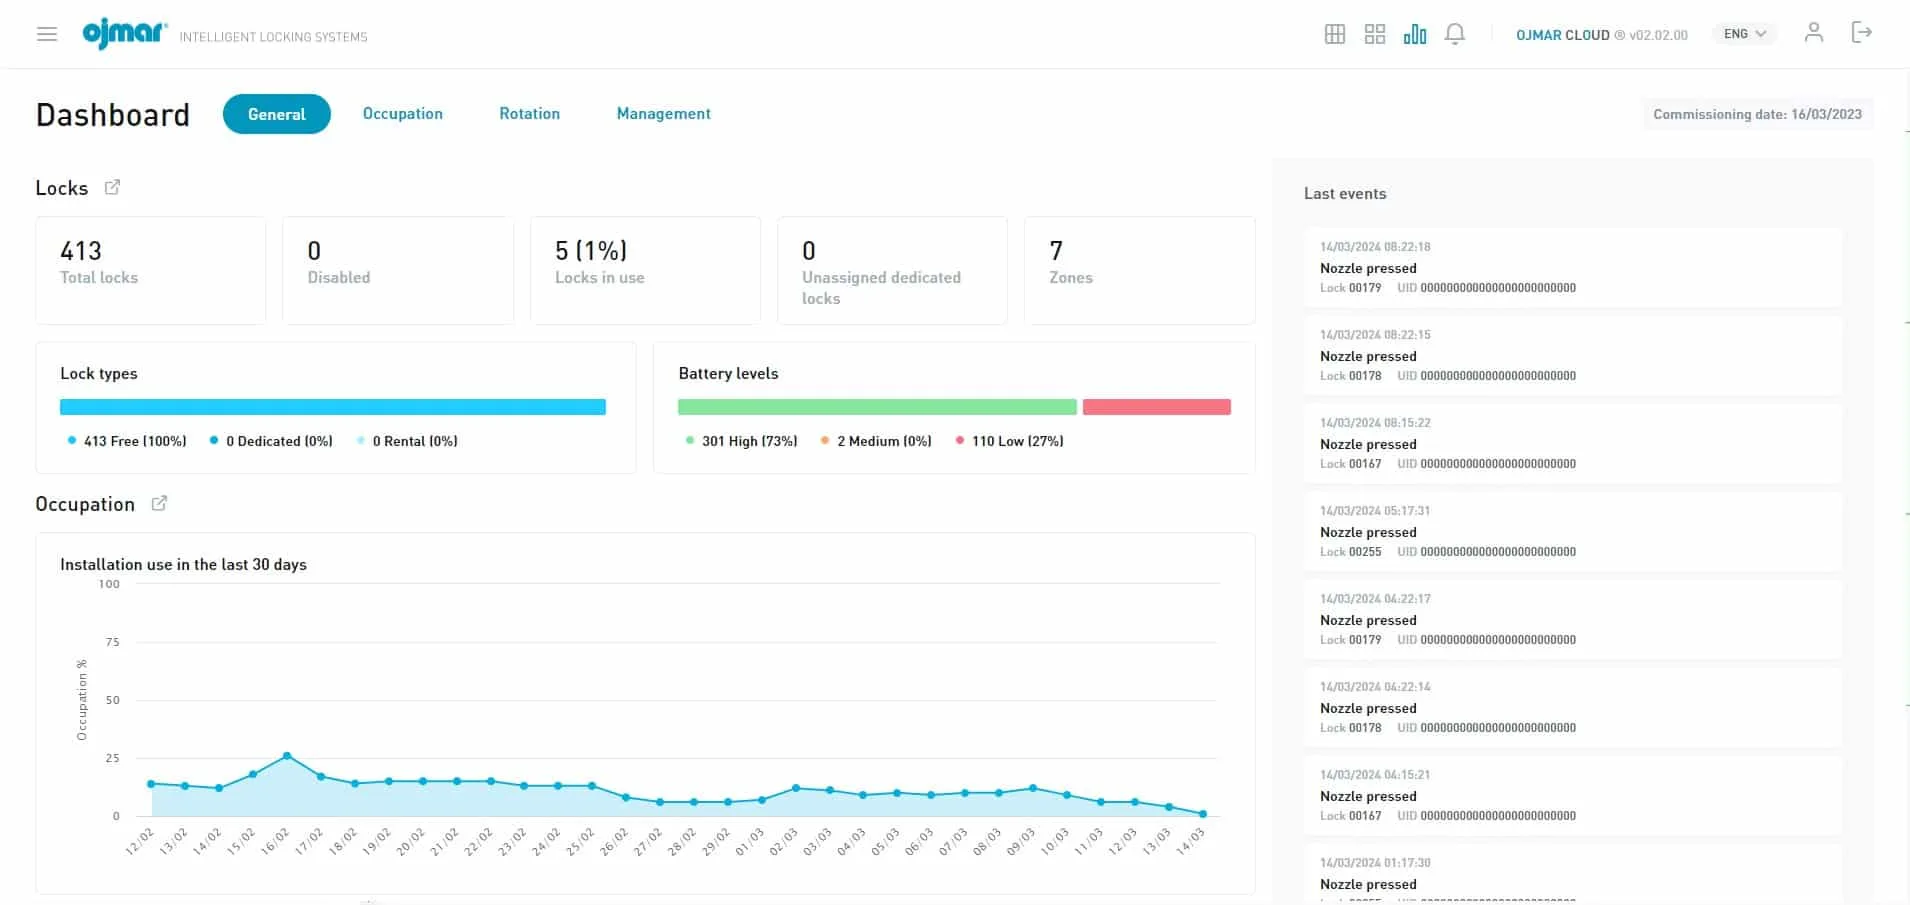Image resolution: width=1910 pixels, height=905 pixels.
Task: Switch to the Occupation tab
Action: 402,114
